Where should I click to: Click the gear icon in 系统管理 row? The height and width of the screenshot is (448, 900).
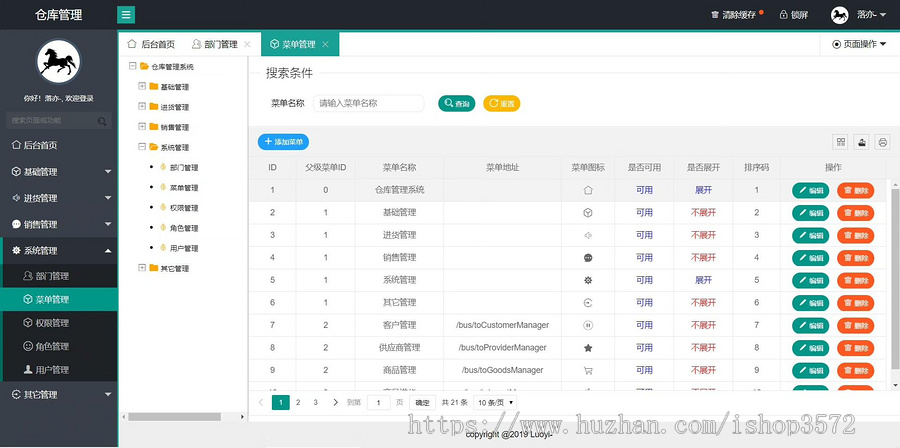[x=588, y=281]
